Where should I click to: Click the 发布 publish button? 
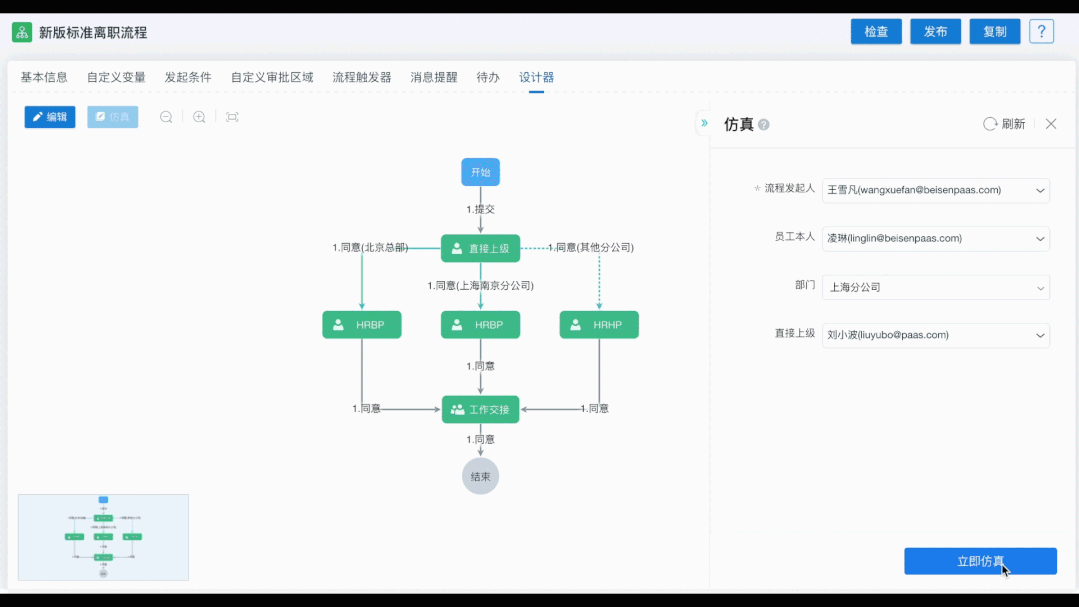[x=935, y=32]
